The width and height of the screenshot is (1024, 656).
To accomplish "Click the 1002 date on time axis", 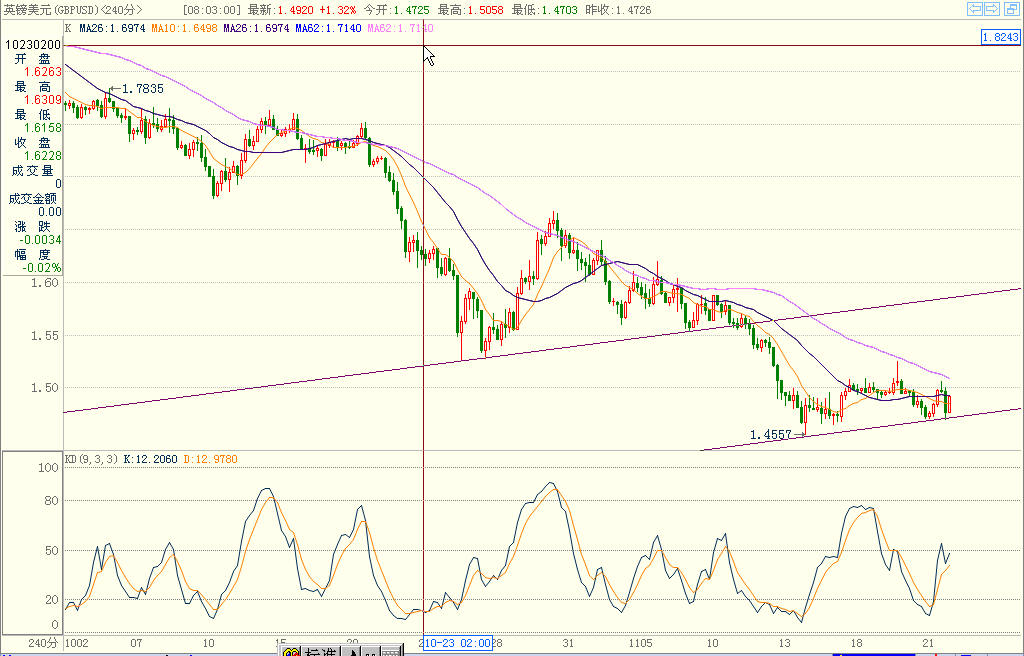I will [x=77, y=643].
